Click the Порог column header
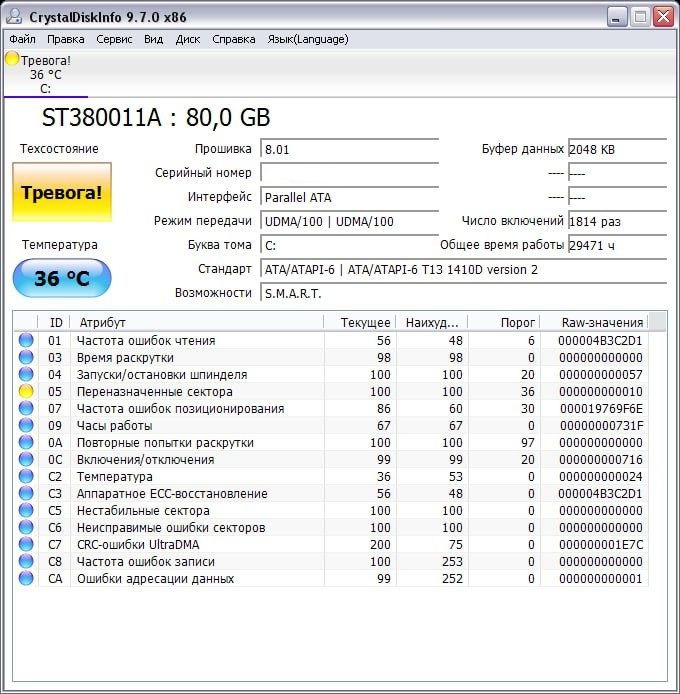This screenshot has width=680, height=694. 504,322
